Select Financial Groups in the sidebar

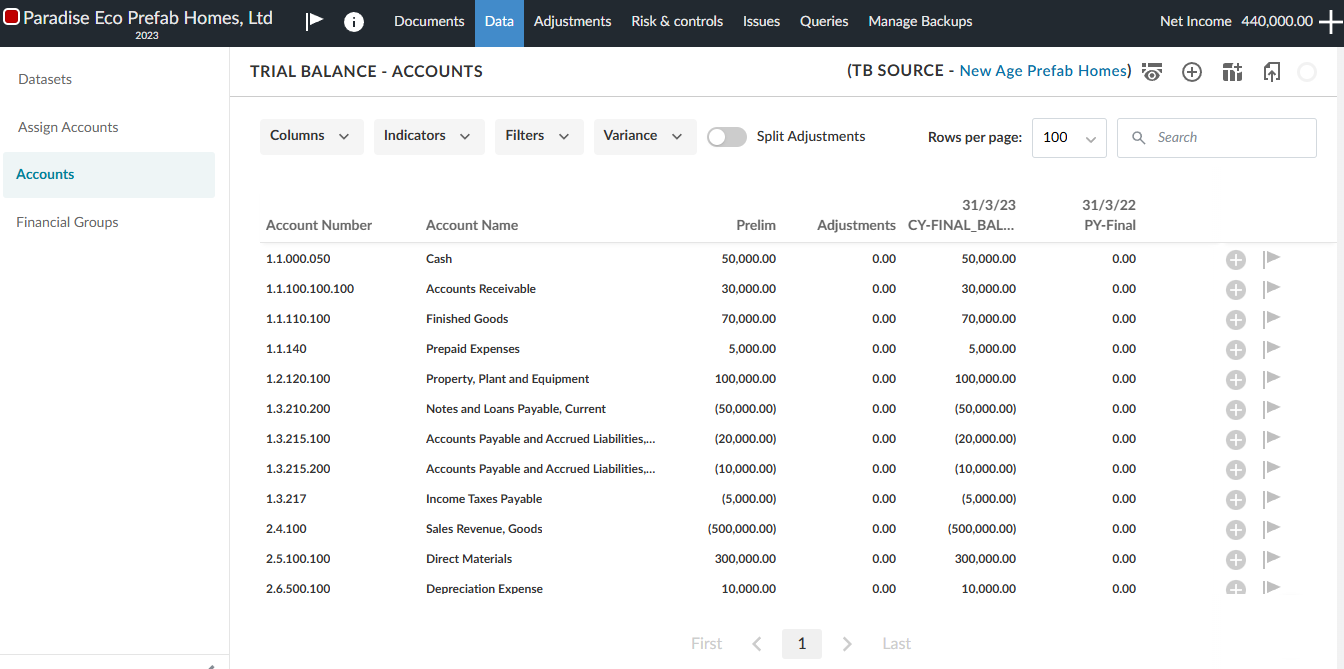click(67, 221)
